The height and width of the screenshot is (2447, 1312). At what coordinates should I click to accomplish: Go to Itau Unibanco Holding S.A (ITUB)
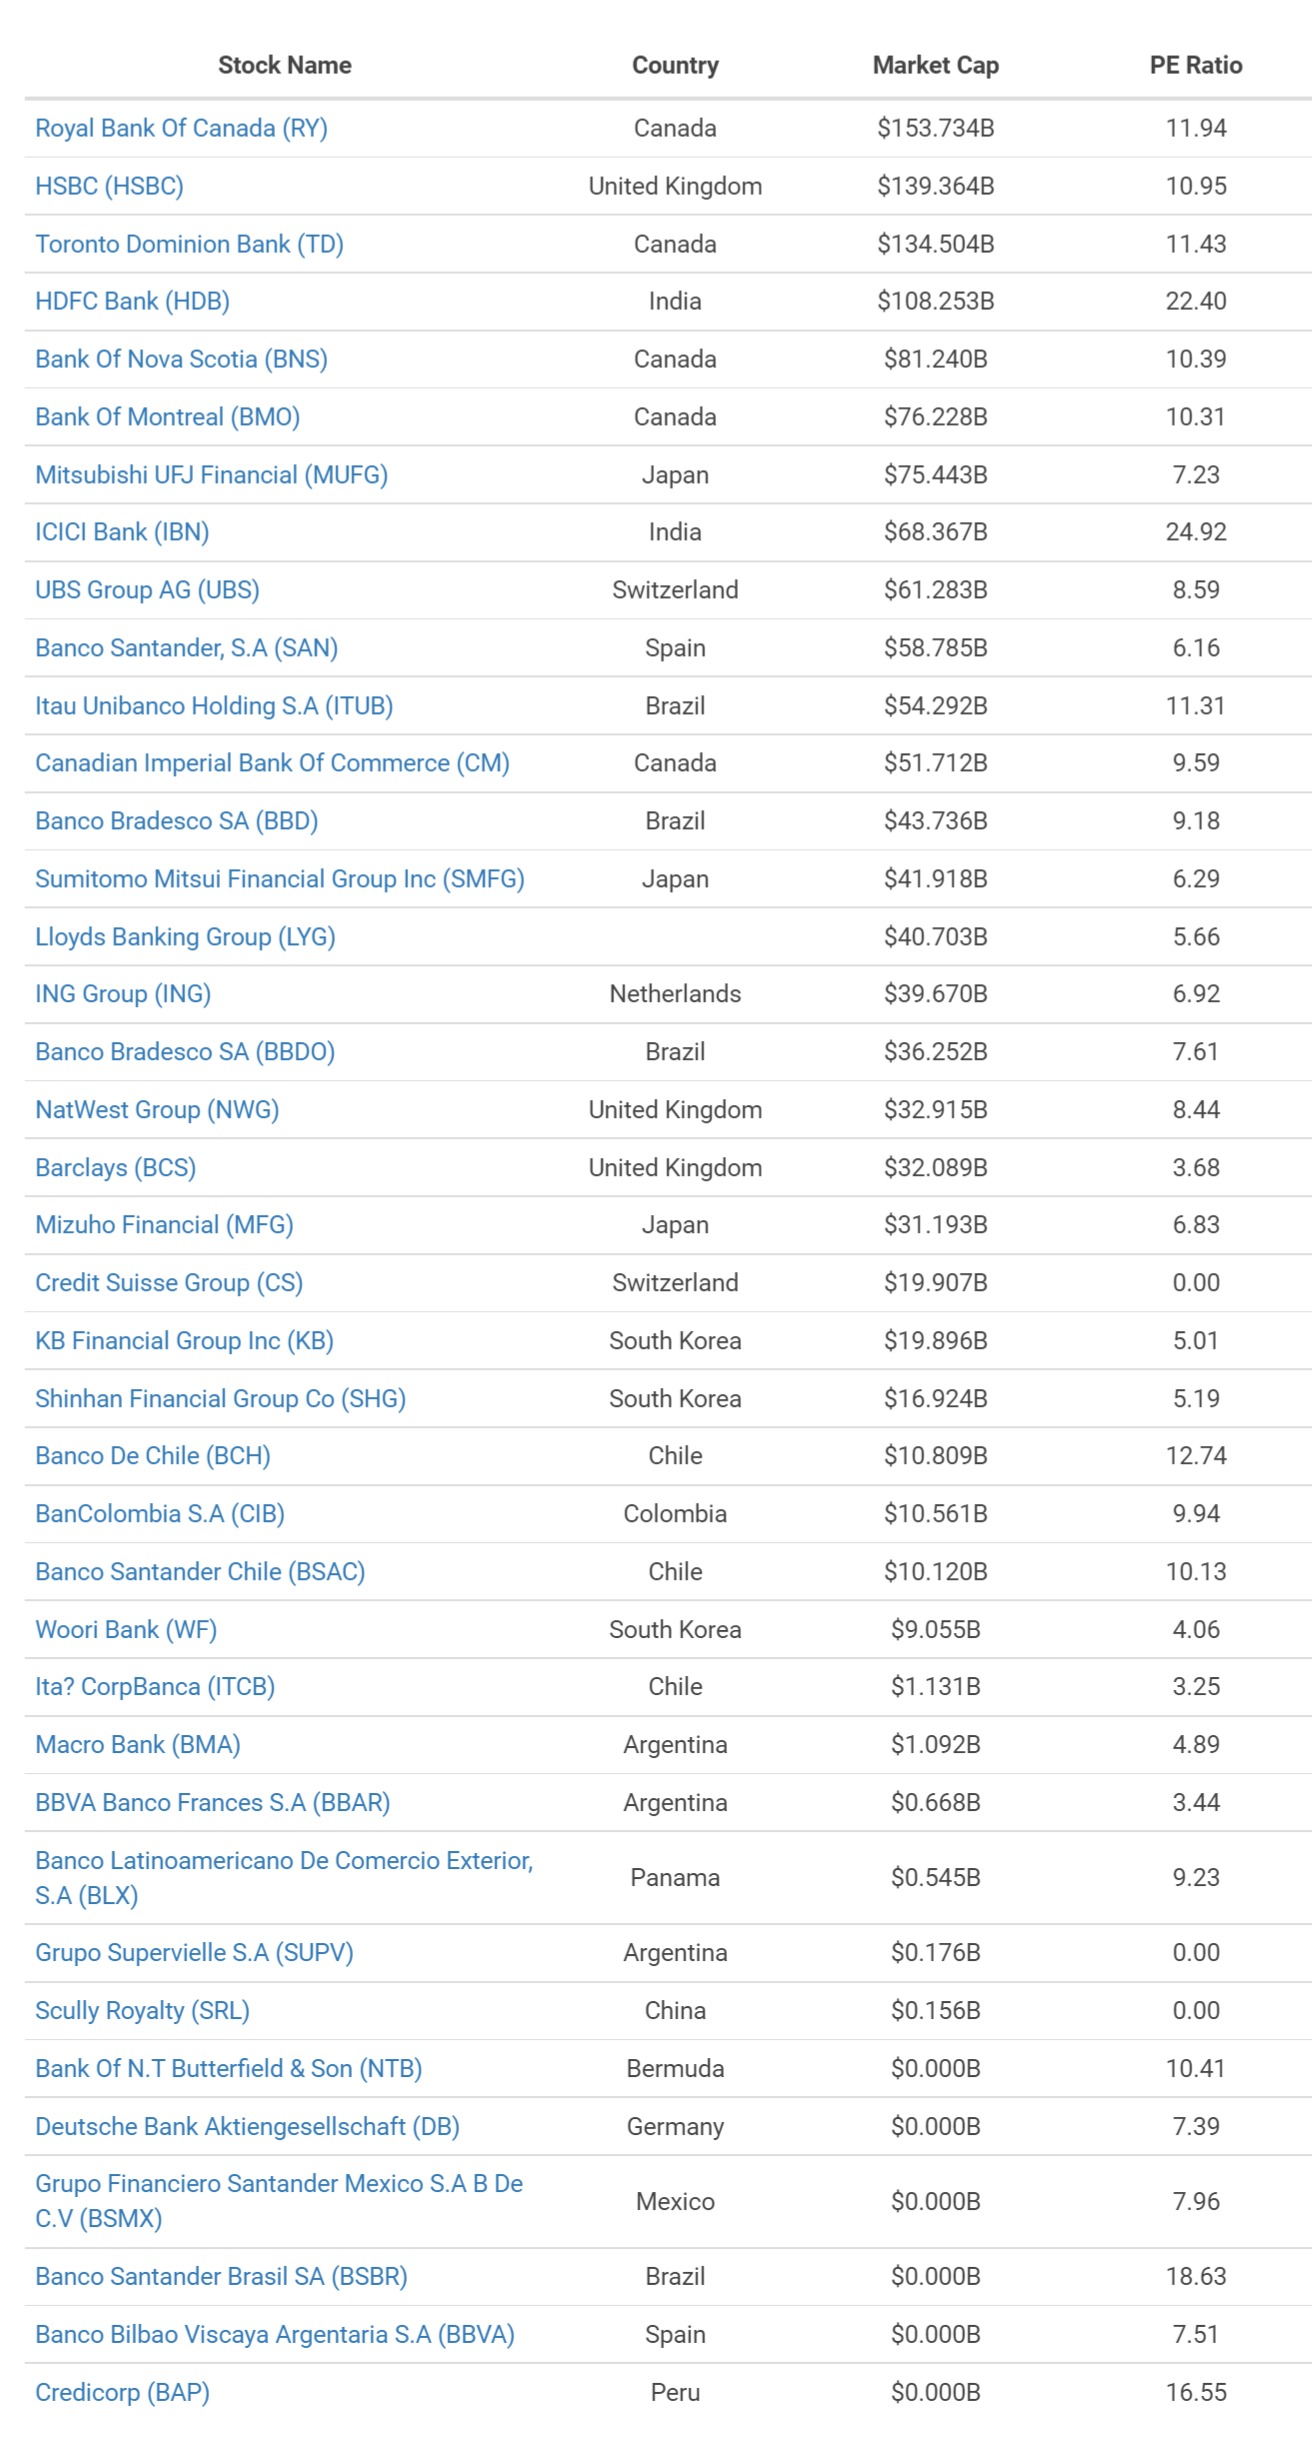click(x=214, y=706)
